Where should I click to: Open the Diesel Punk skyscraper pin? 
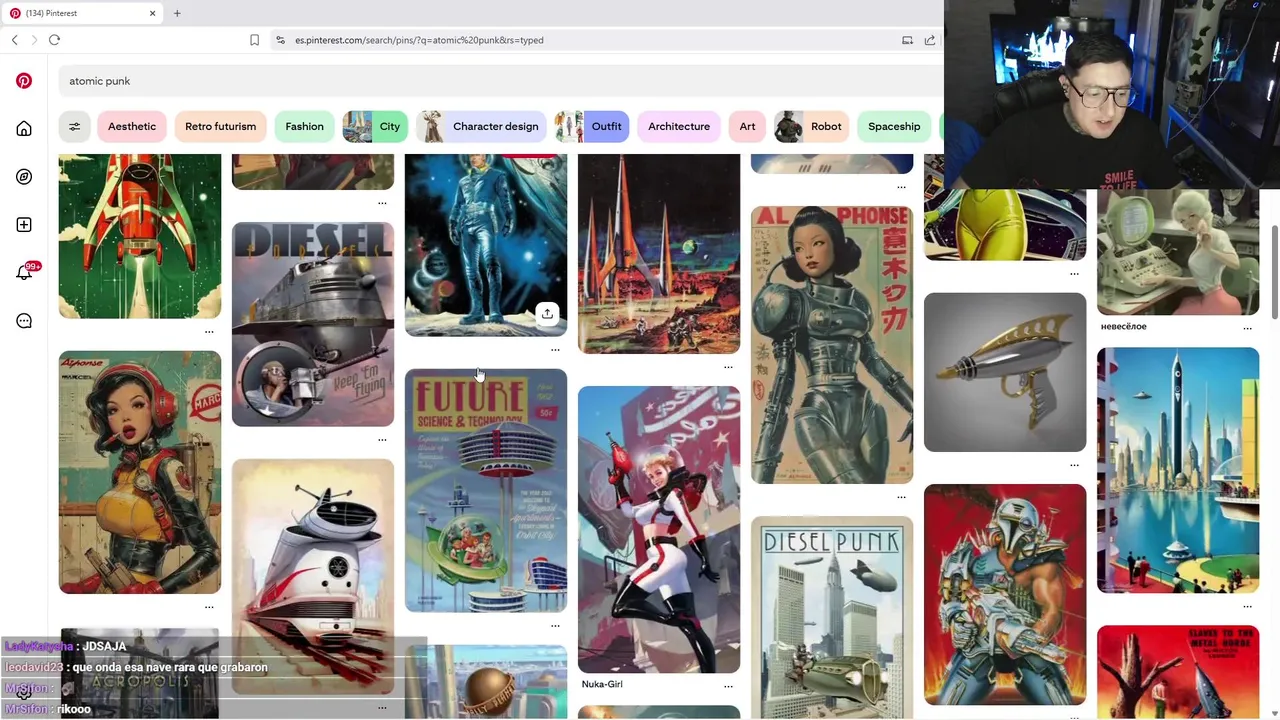tap(832, 618)
